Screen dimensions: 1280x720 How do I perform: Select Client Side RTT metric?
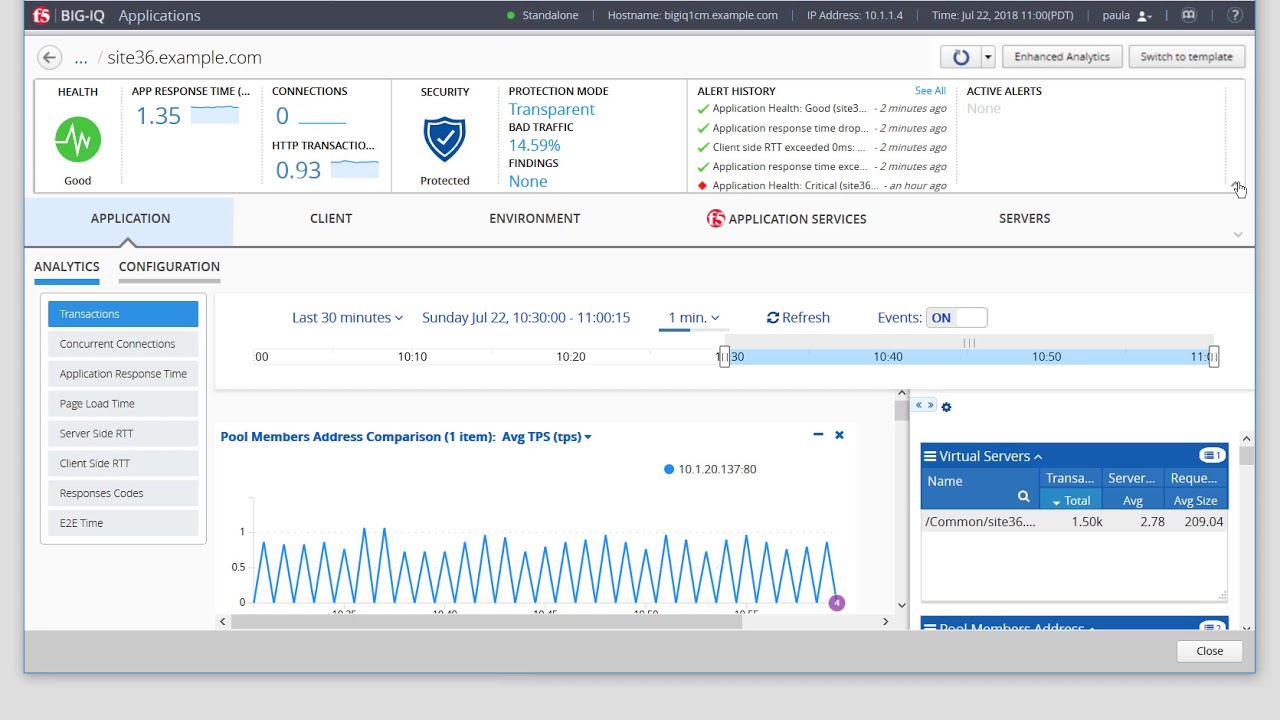click(123, 464)
